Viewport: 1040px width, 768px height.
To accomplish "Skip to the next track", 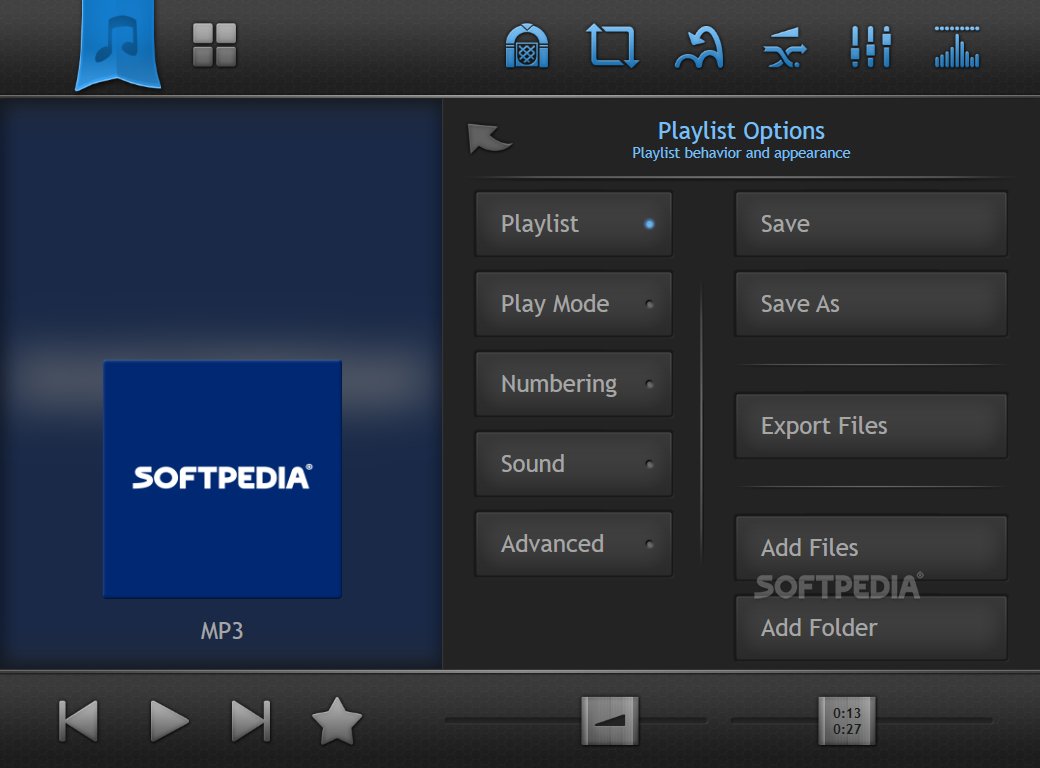I will [251, 721].
